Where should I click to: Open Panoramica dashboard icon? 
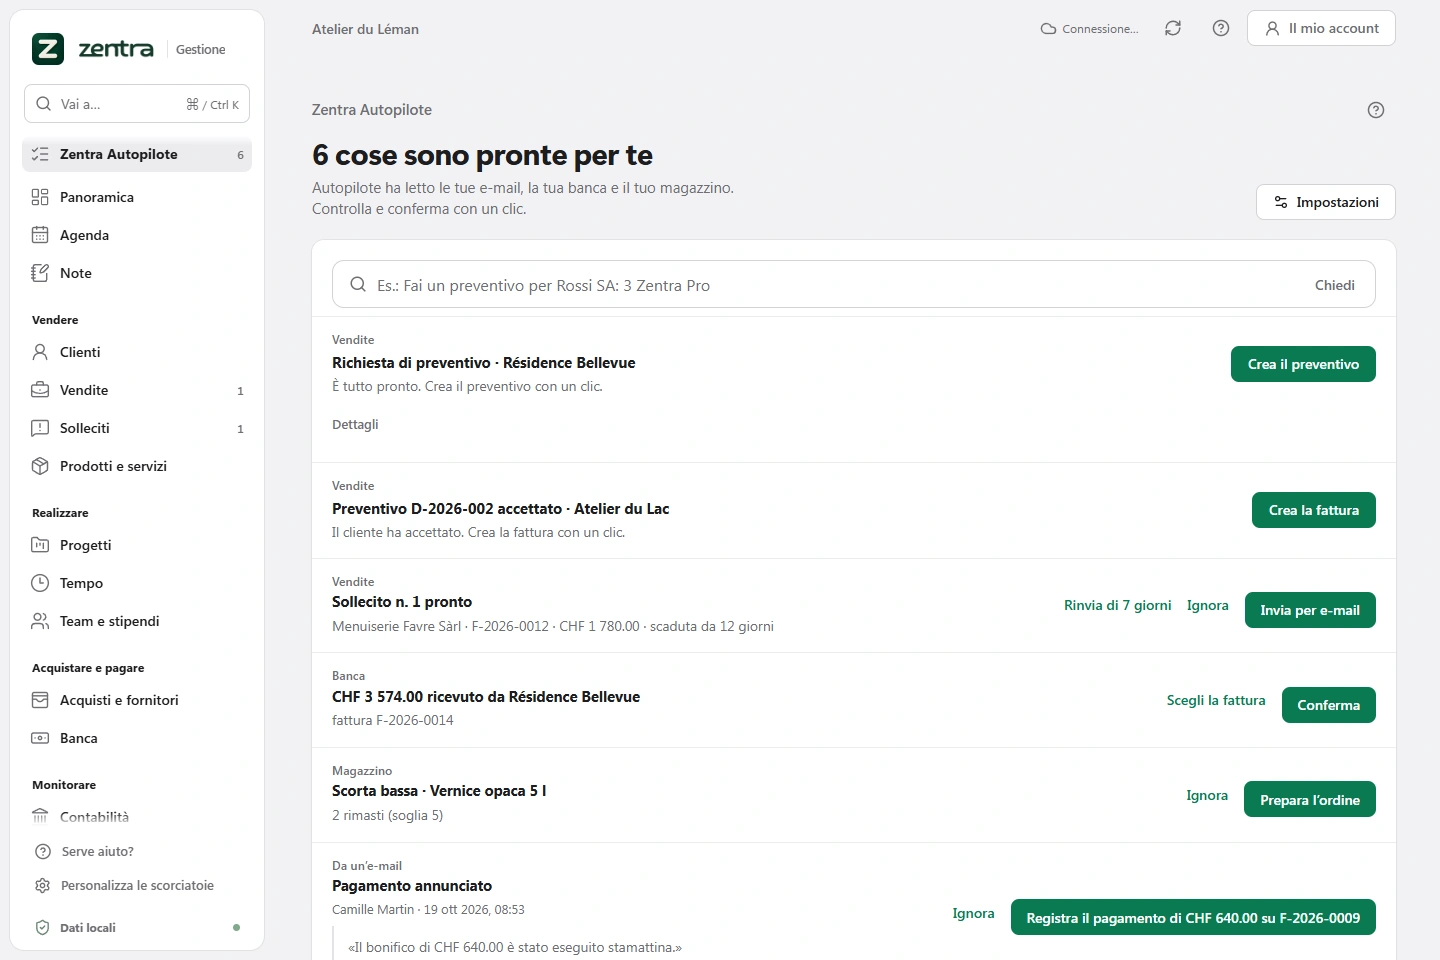coord(40,197)
